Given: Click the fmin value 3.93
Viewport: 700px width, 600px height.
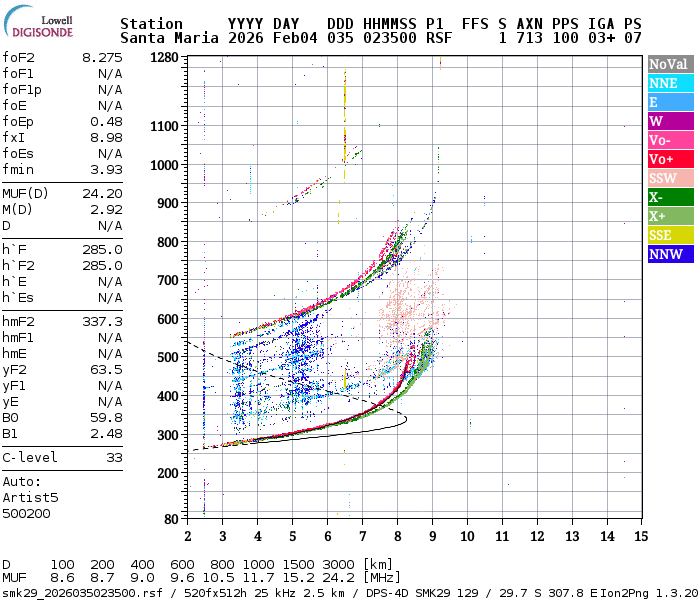Looking at the screenshot, I should 106,170.
